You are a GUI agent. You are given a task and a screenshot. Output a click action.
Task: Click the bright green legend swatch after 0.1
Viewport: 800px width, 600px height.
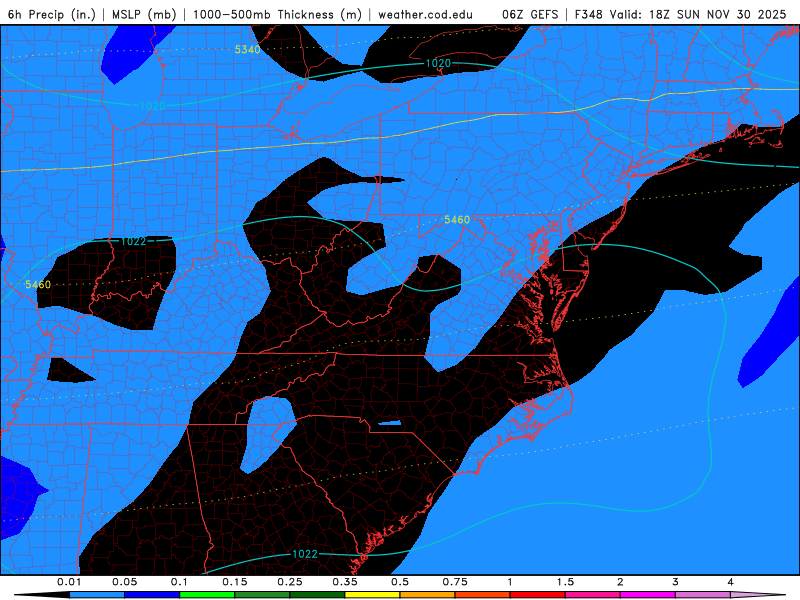(x=207, y=595)
